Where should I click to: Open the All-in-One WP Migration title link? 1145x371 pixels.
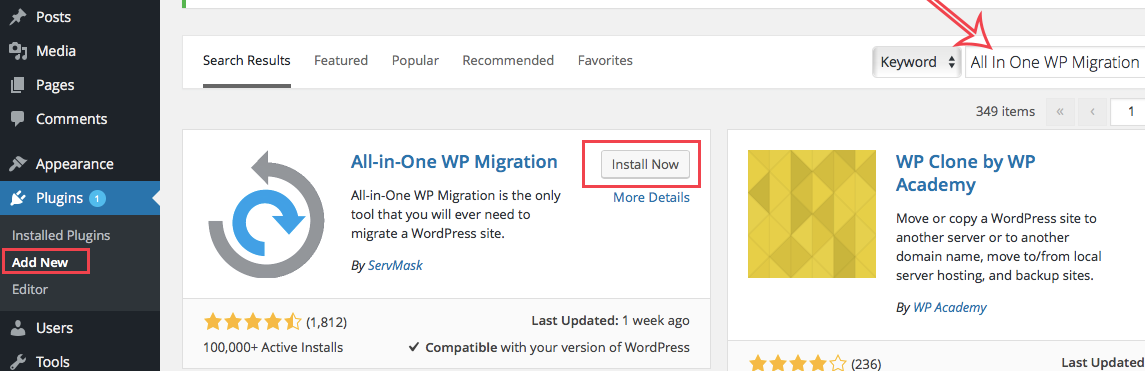pyautogui.click(x=454, y=161)
